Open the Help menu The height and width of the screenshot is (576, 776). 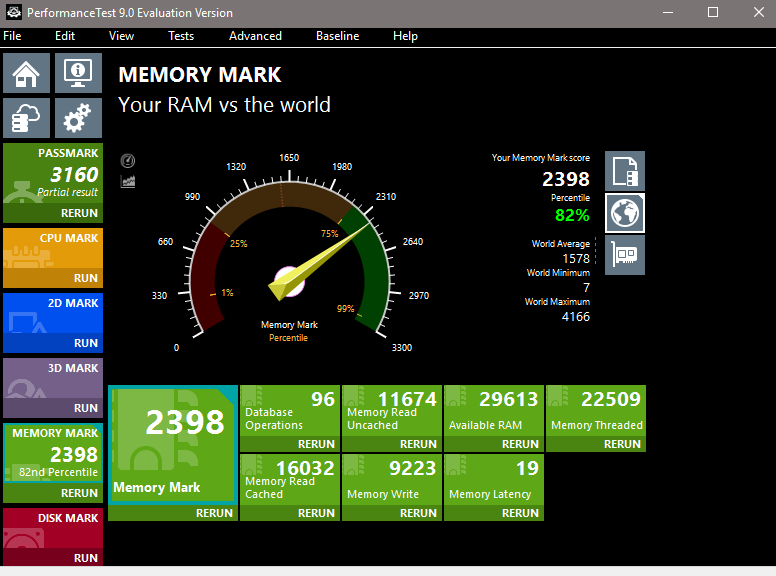click(x=405, y=36)
